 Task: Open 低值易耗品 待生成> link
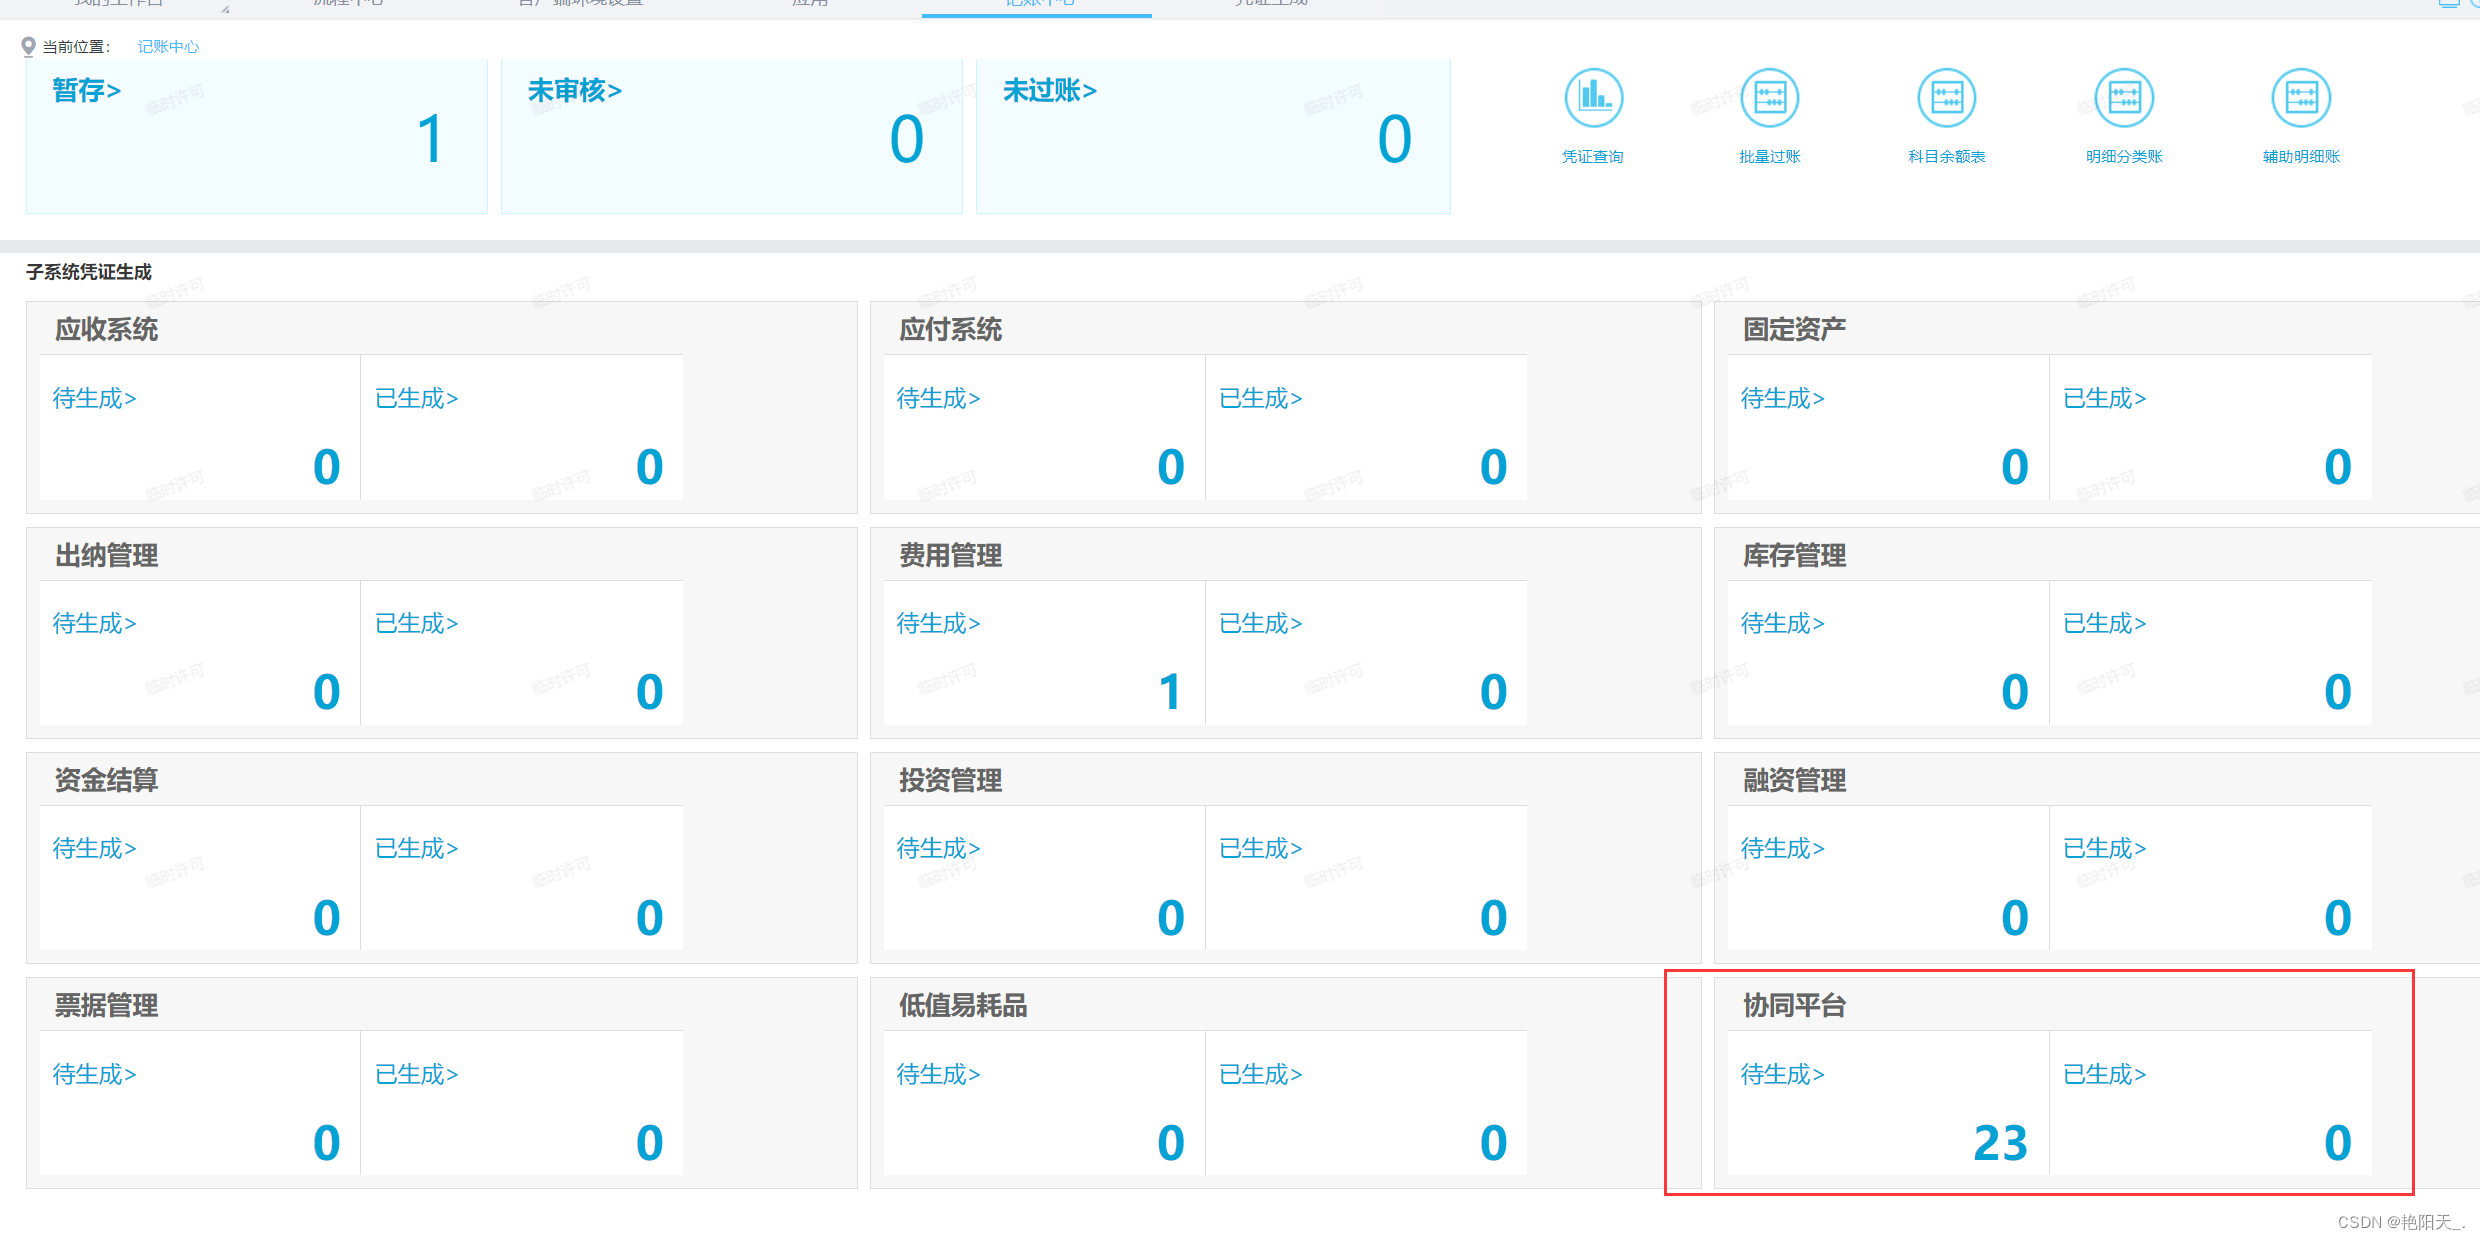[939, 1074]
